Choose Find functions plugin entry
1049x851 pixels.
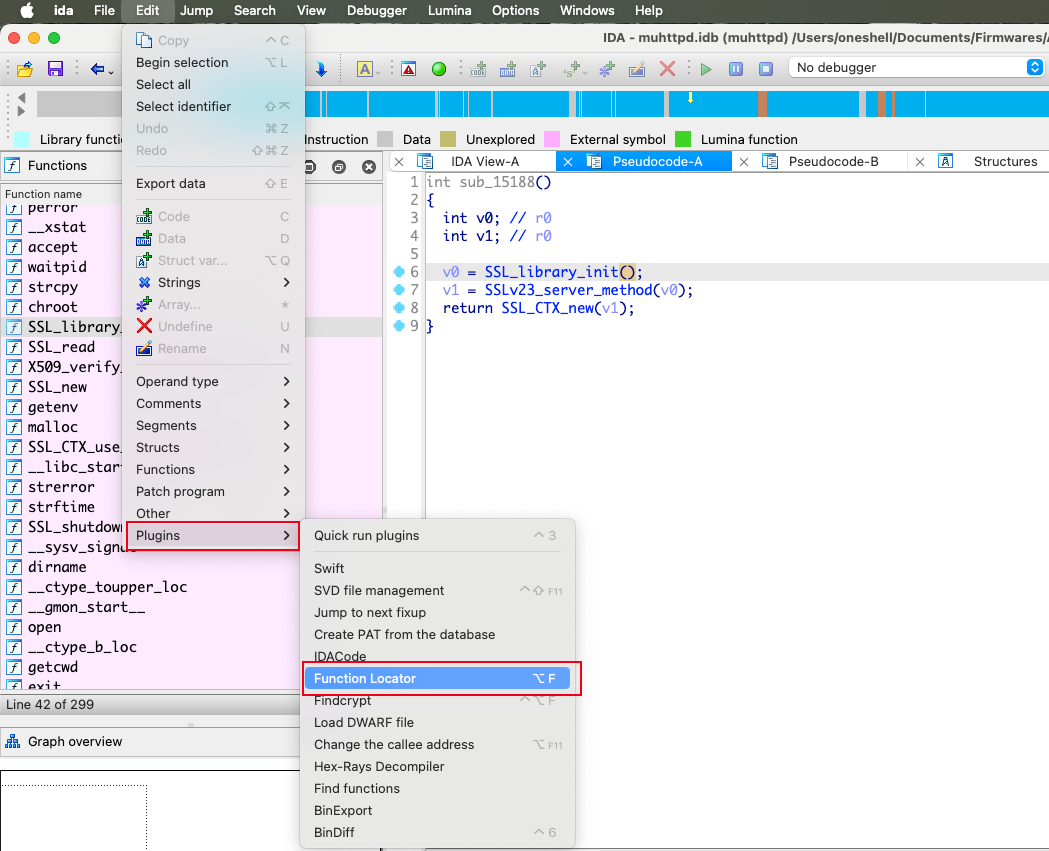437,788
